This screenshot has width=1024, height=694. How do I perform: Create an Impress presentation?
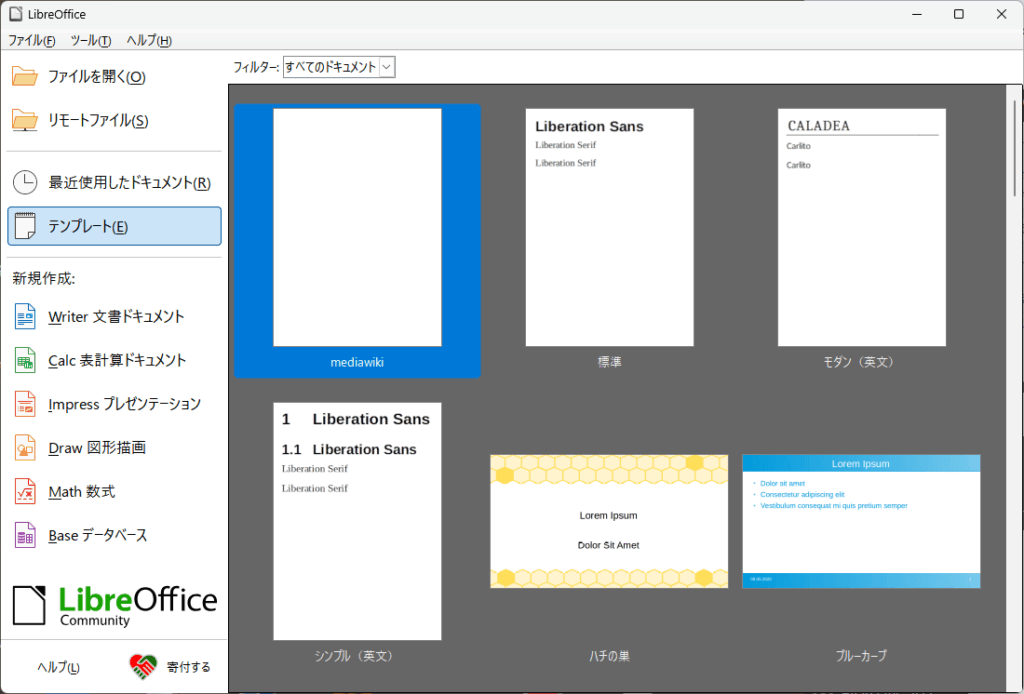tap(124, 403)
